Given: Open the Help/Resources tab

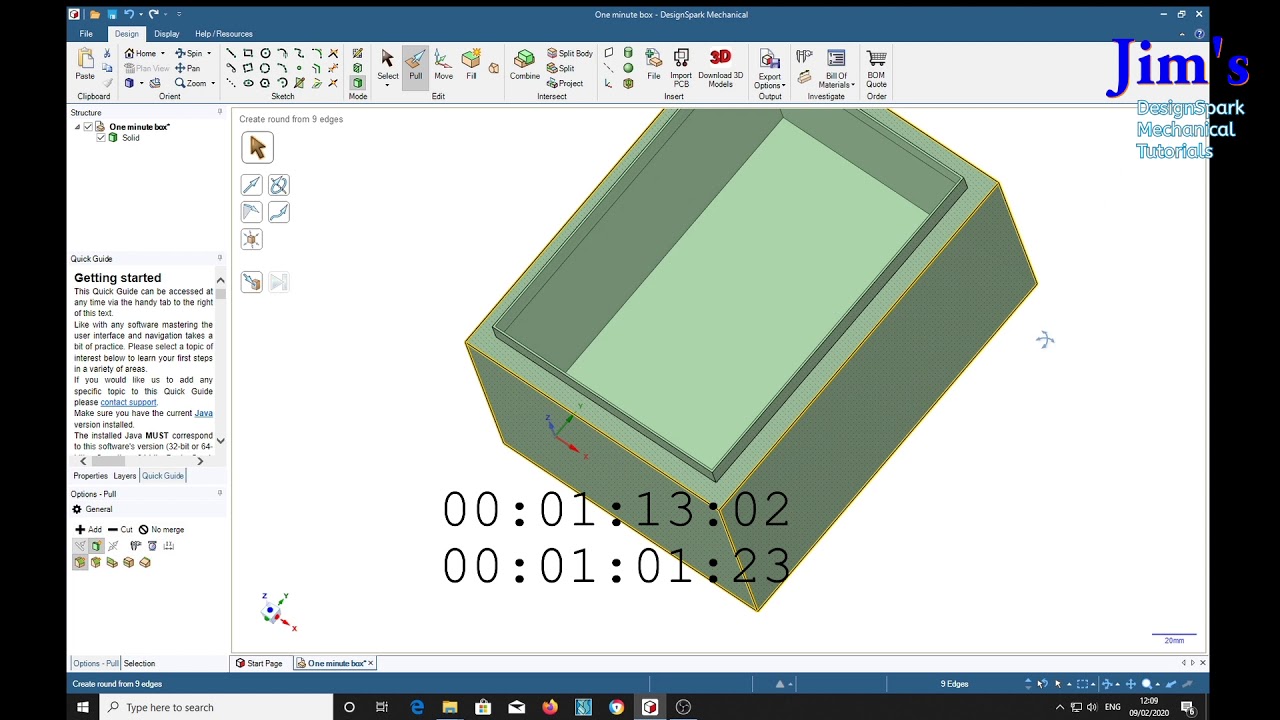Looking at the screenshot, I should [223, 34].
